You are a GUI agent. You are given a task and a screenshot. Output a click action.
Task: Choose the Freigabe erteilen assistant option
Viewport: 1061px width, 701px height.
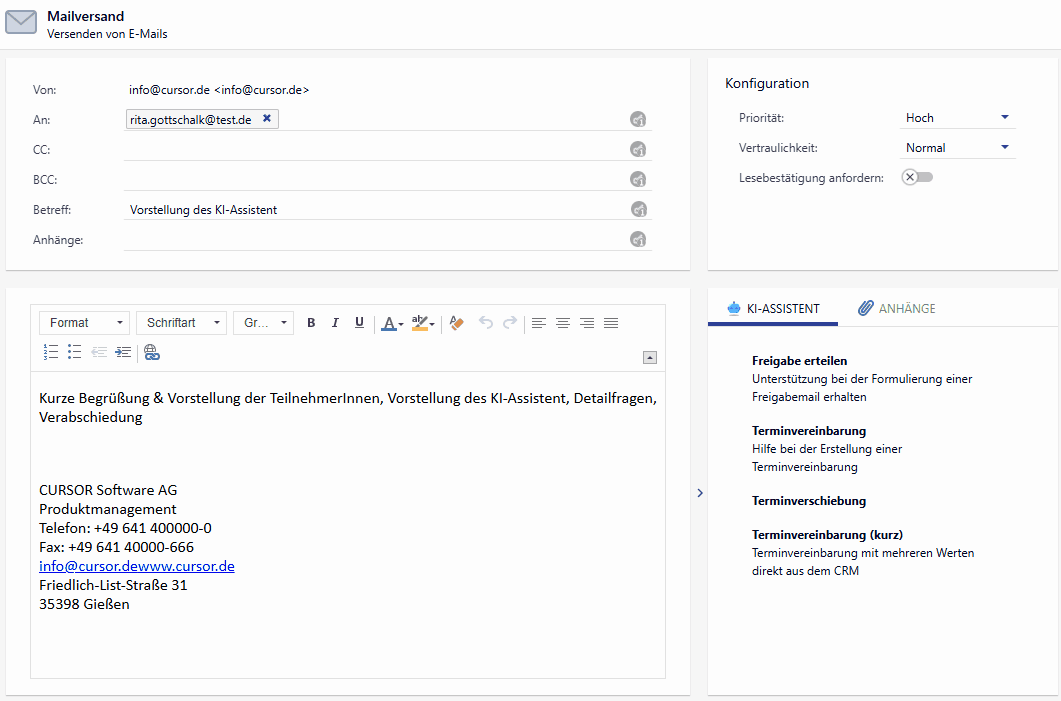click(806, 361)
